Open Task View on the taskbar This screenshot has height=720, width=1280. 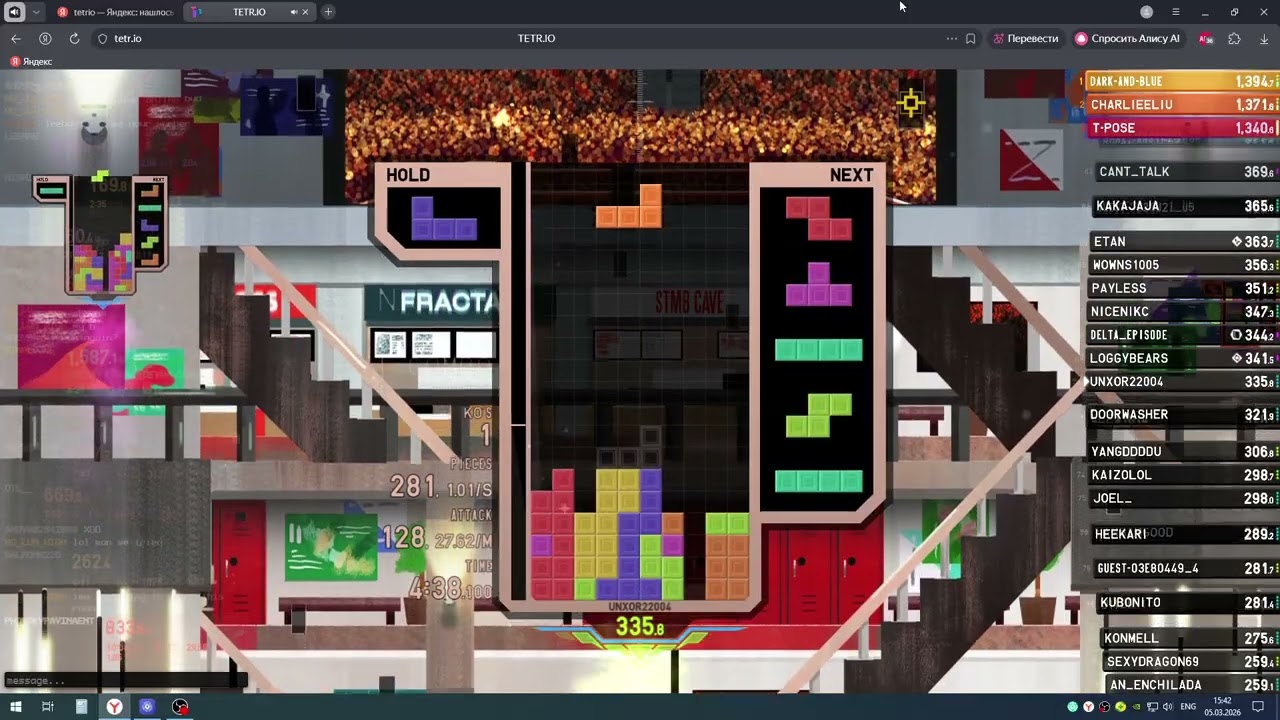[x=47, y=706]
